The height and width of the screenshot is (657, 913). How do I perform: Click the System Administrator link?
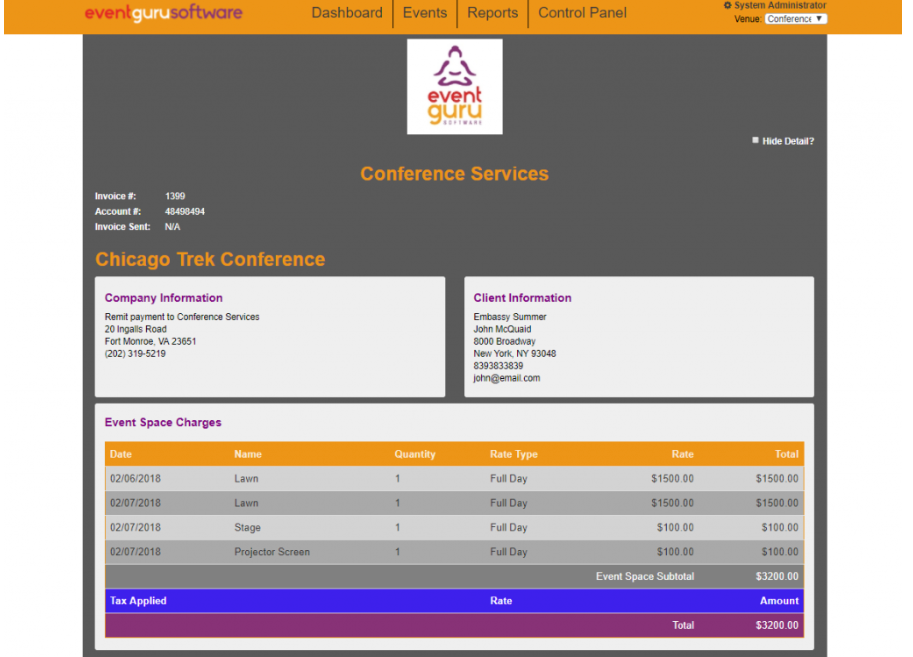(x=780, y=5)
